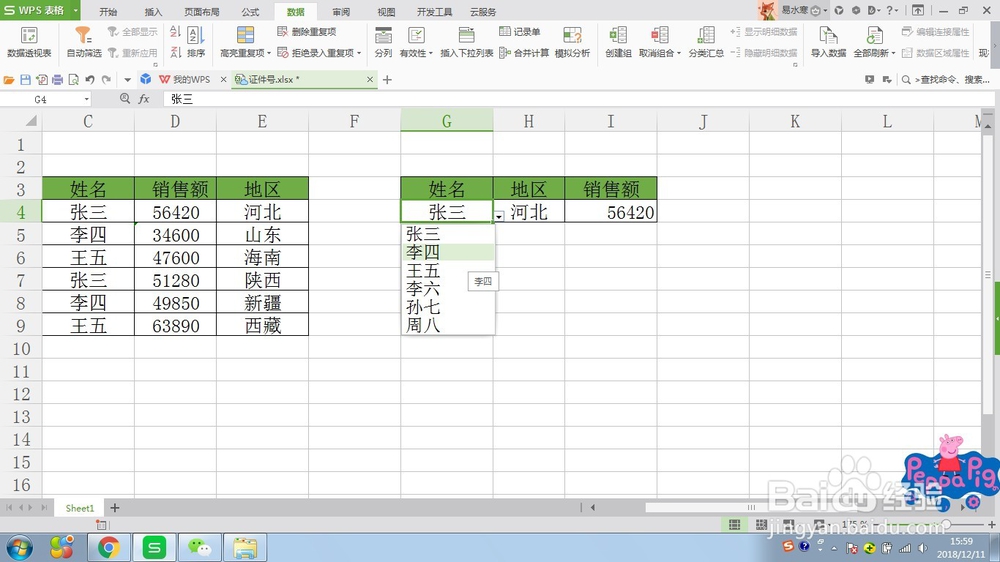Open the 记录单 record form
The image size is (1000, 562).
pos(520,32)
